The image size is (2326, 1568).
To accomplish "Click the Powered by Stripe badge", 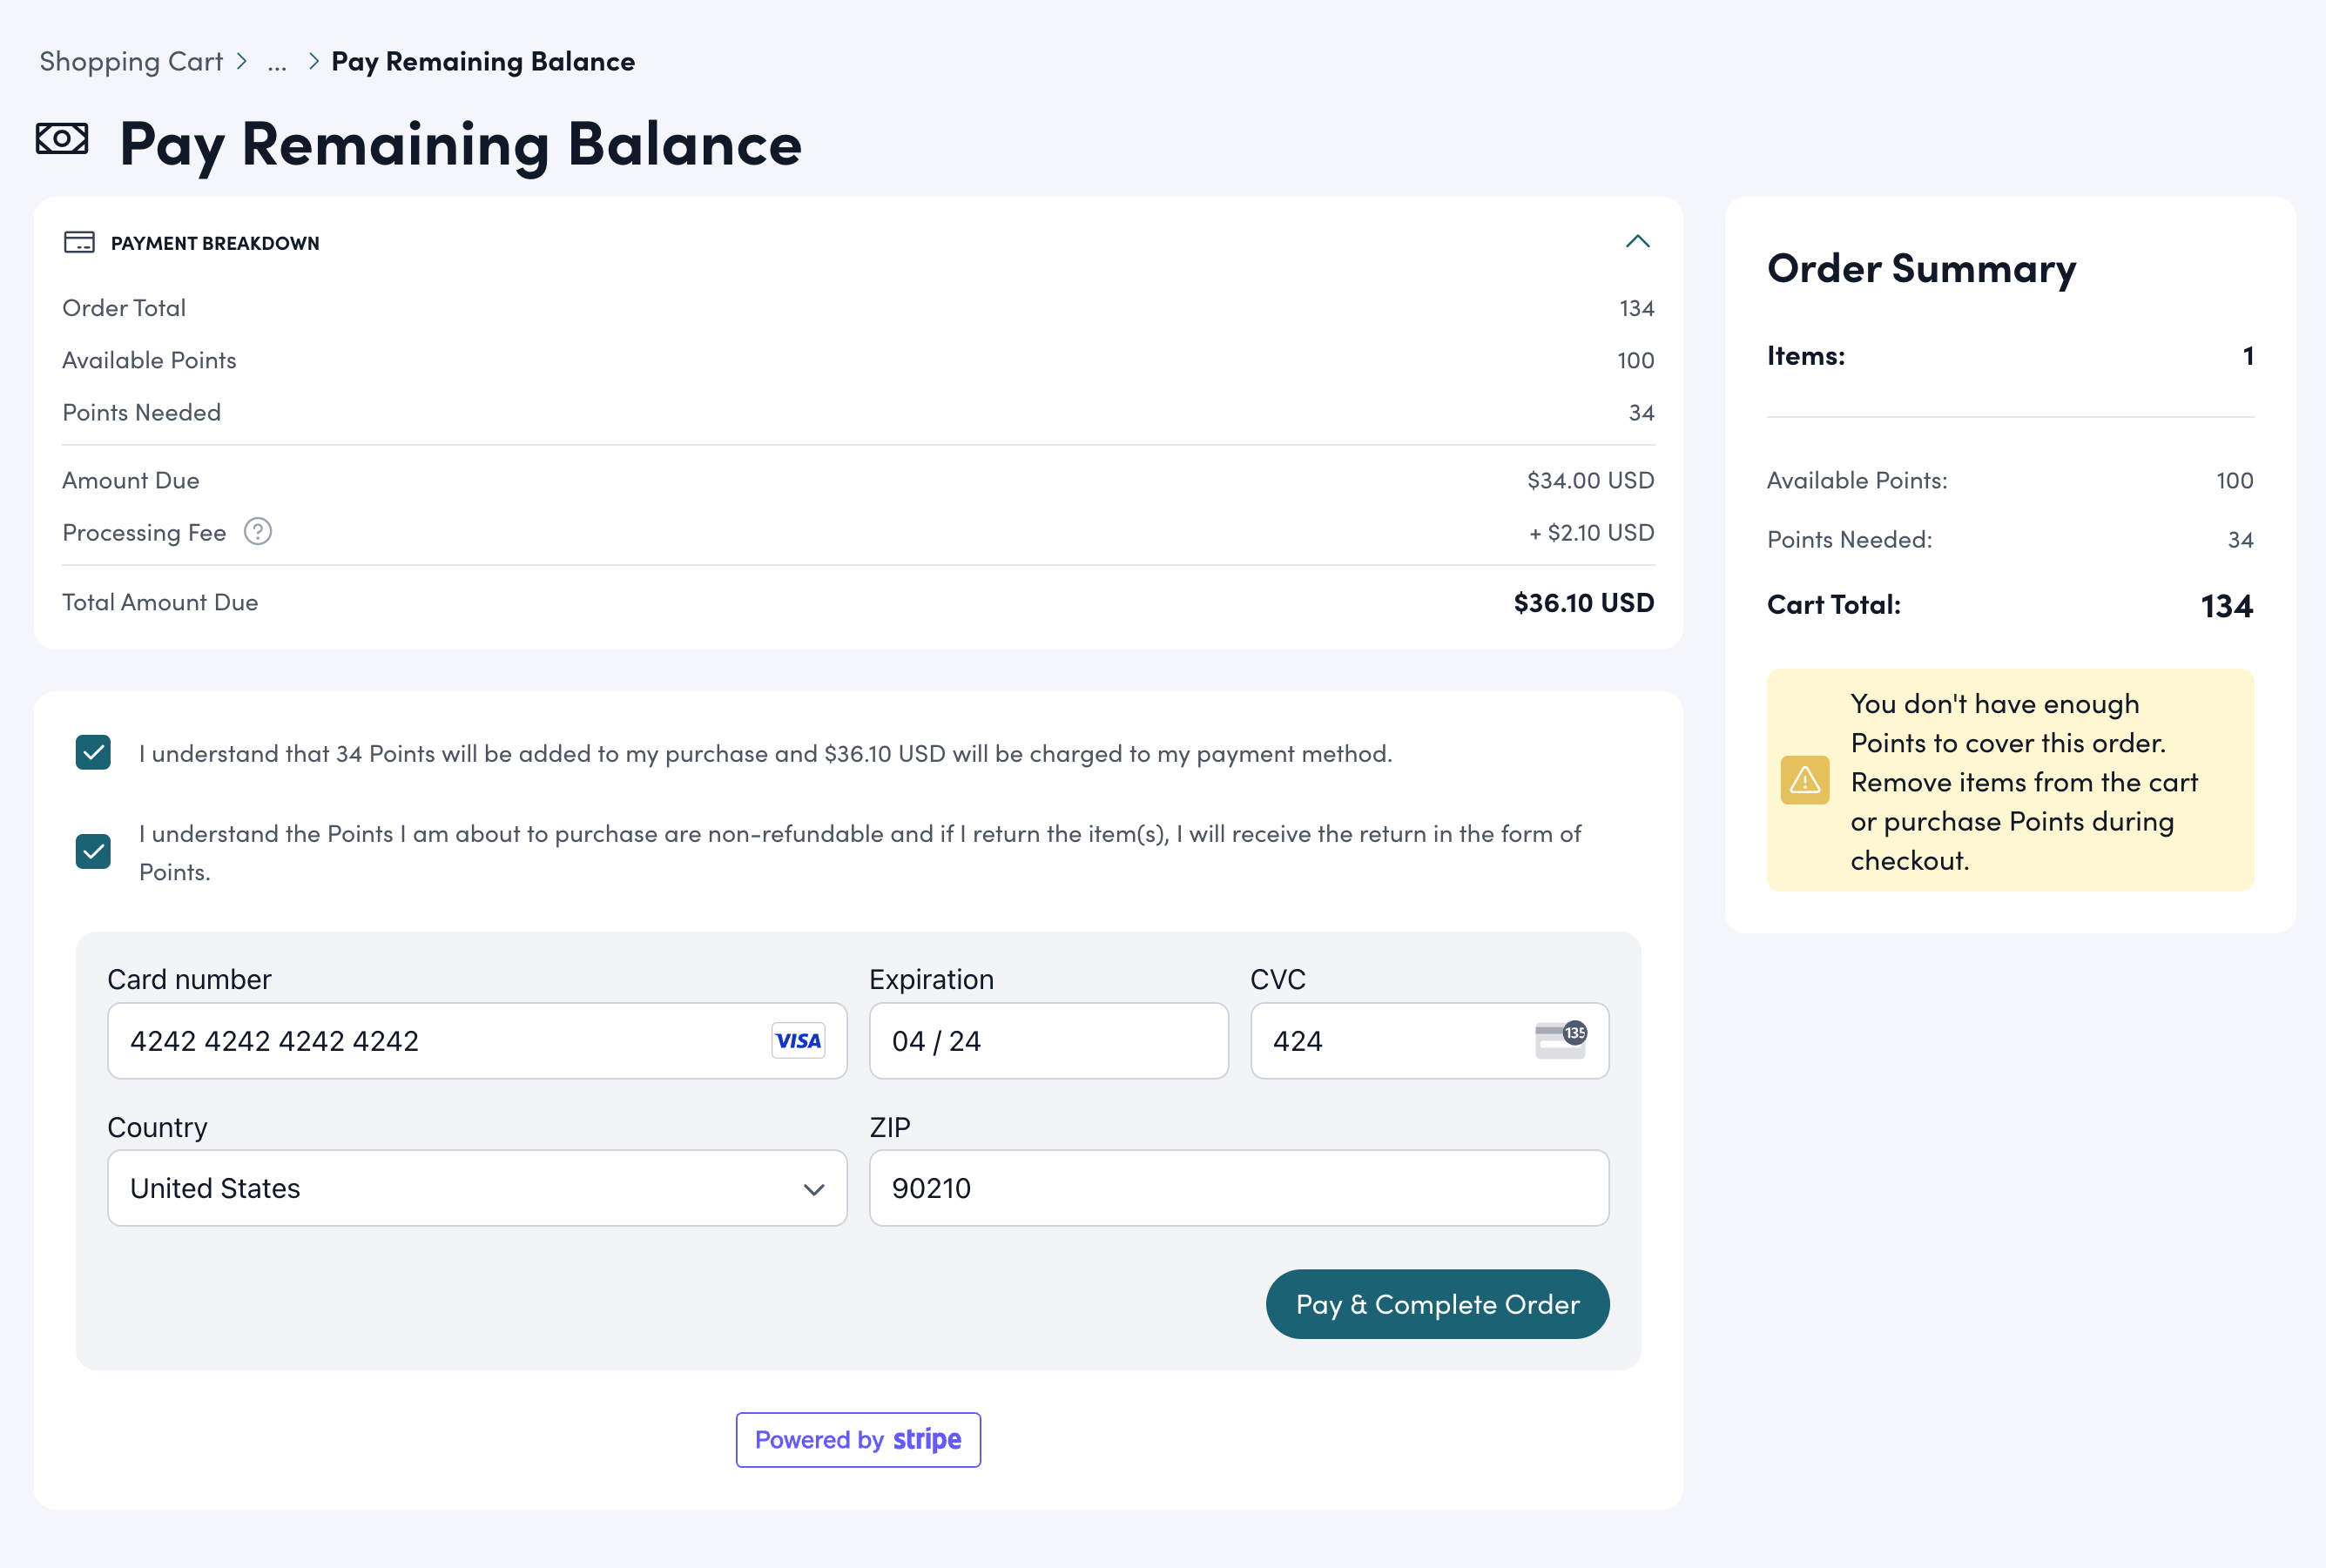I will point(857,1439).
